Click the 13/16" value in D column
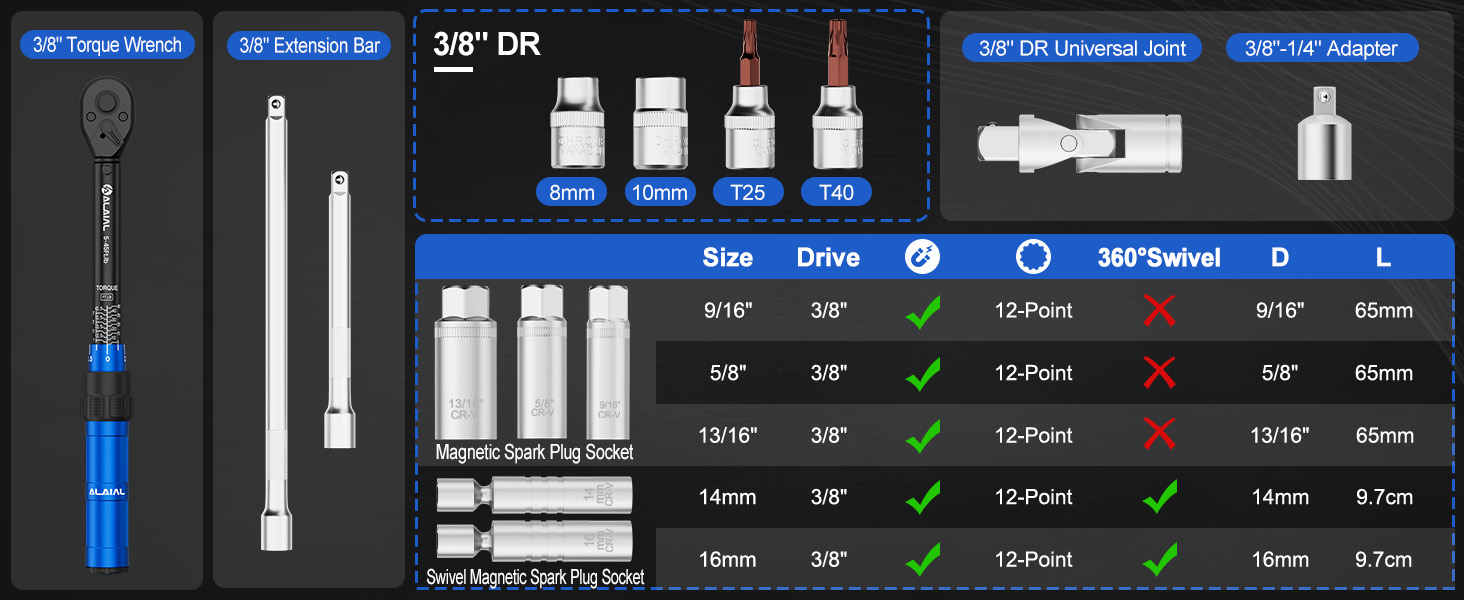This screenshot has height=600, width=1464. (1280, 435)
